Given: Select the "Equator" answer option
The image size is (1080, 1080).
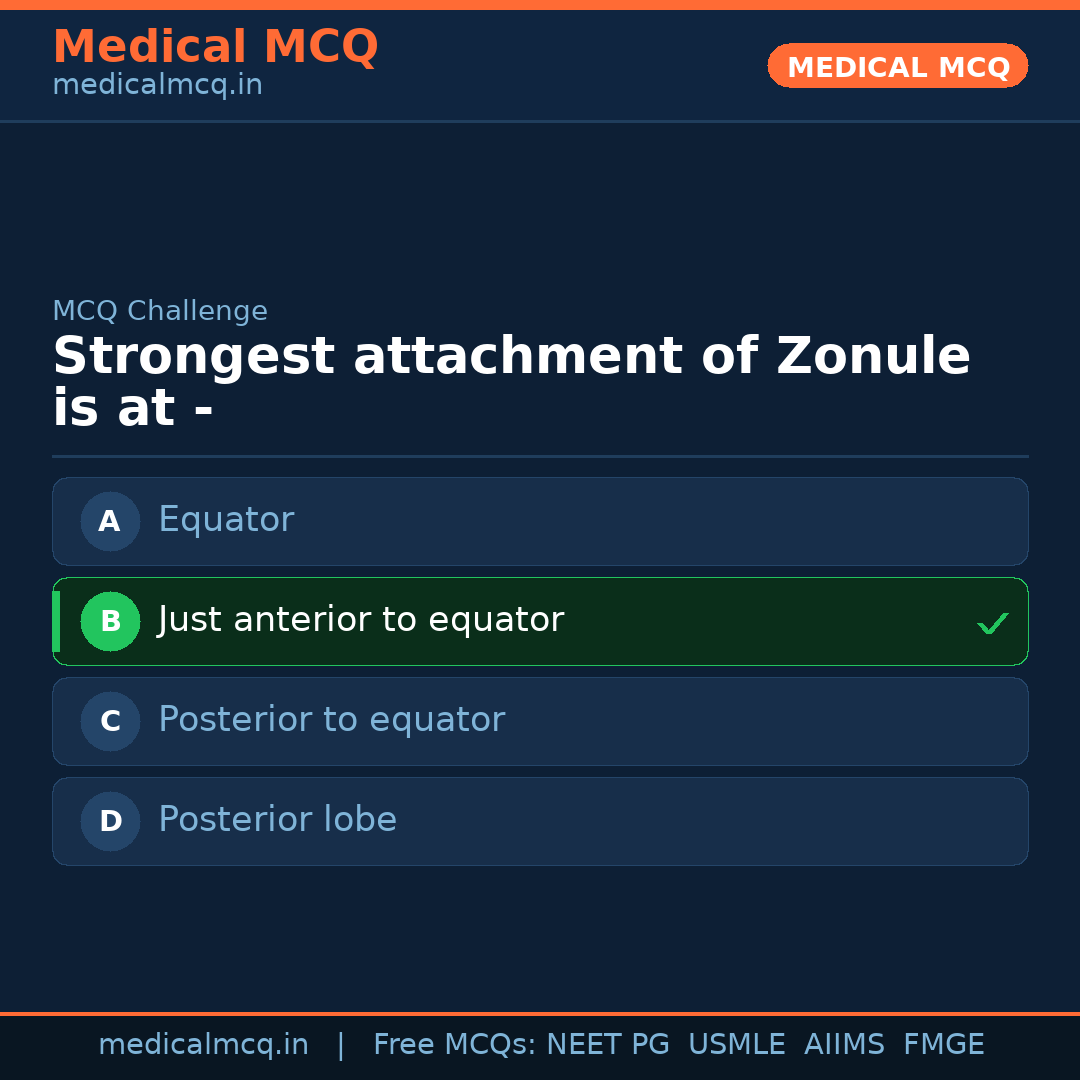Looking at the screenshot, I should coord(540,521).
